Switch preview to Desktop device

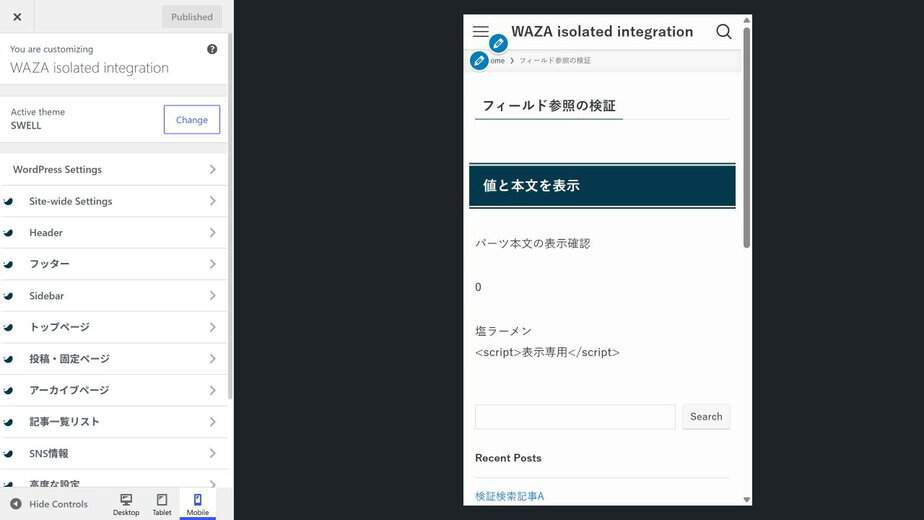126,505
